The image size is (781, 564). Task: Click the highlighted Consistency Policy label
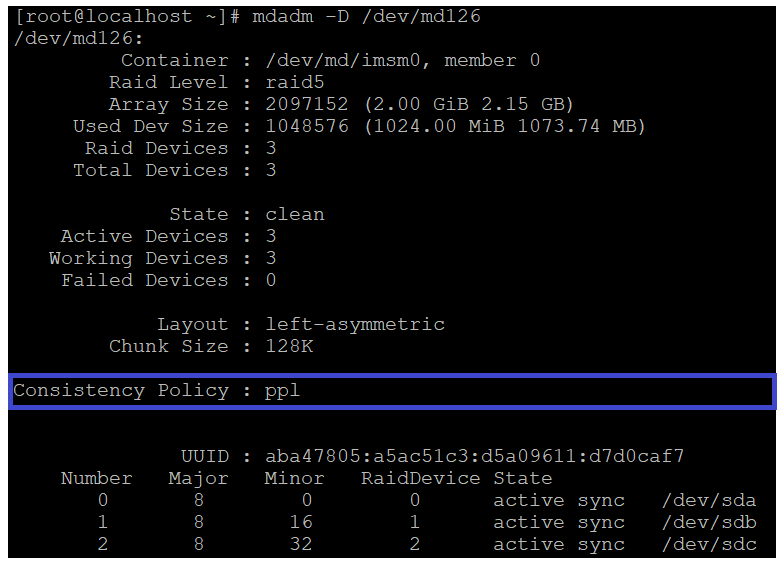click(x=121, y=390)
